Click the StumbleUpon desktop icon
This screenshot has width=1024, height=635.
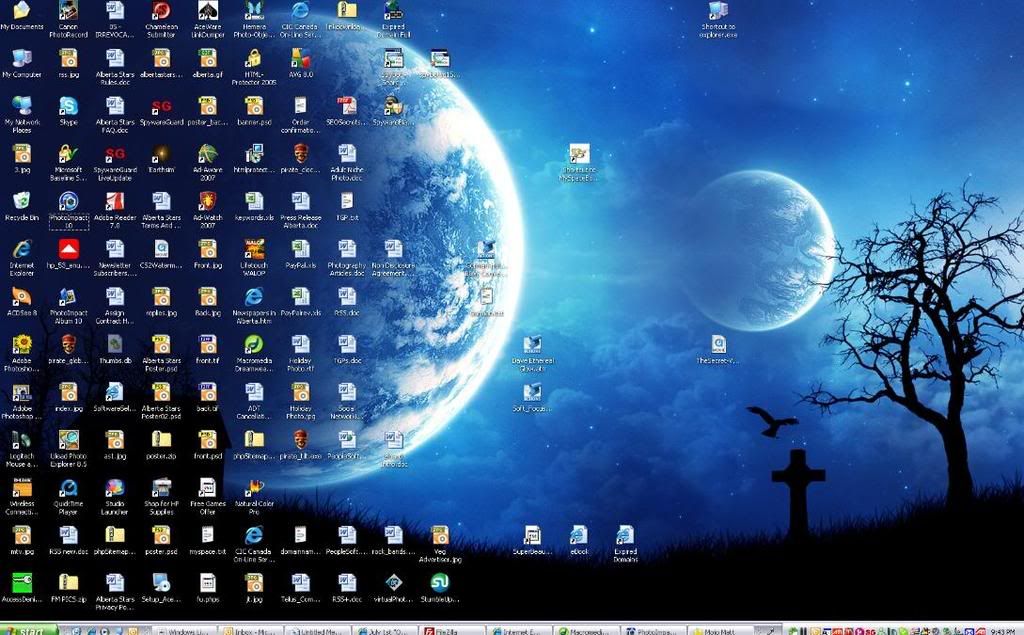point(439,583)
